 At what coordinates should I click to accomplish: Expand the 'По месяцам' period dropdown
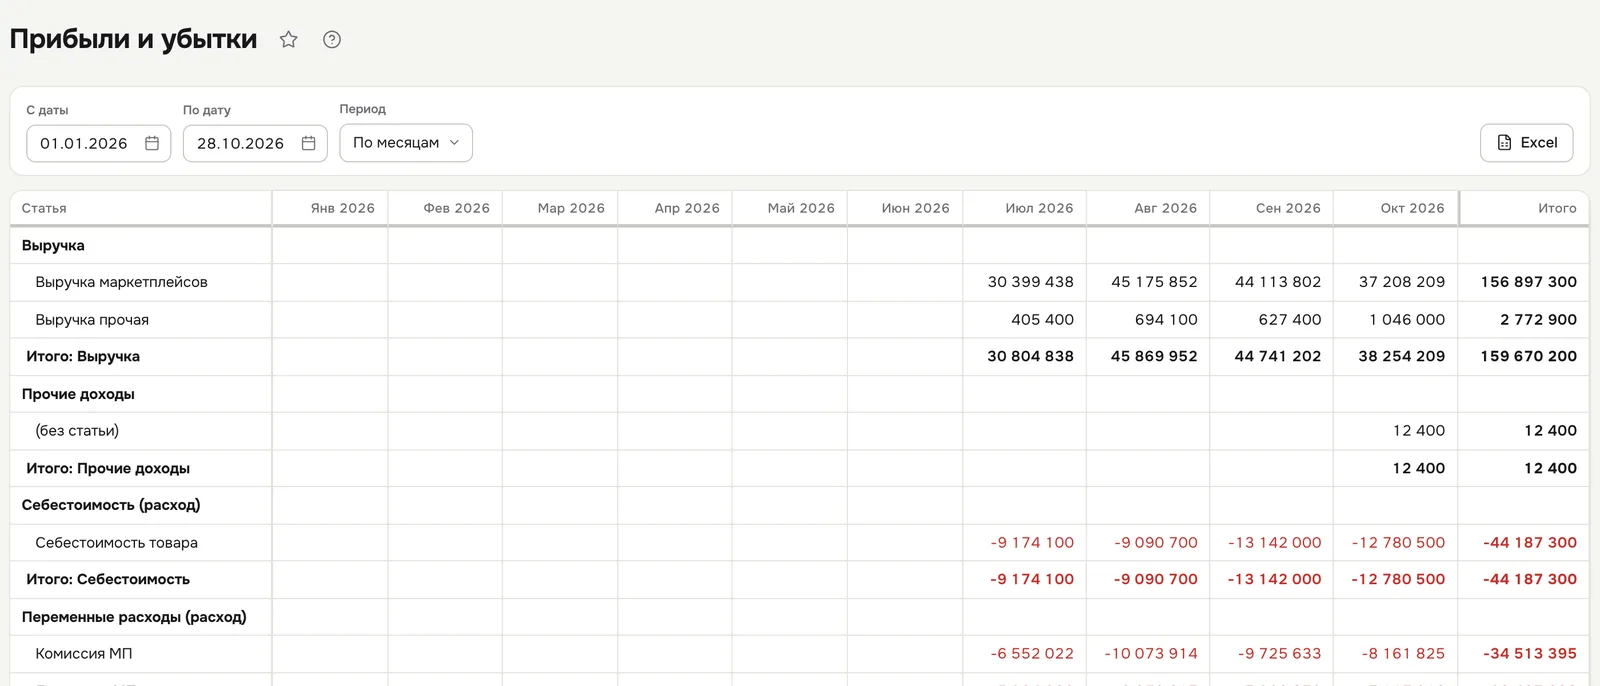tap(406, 143)
